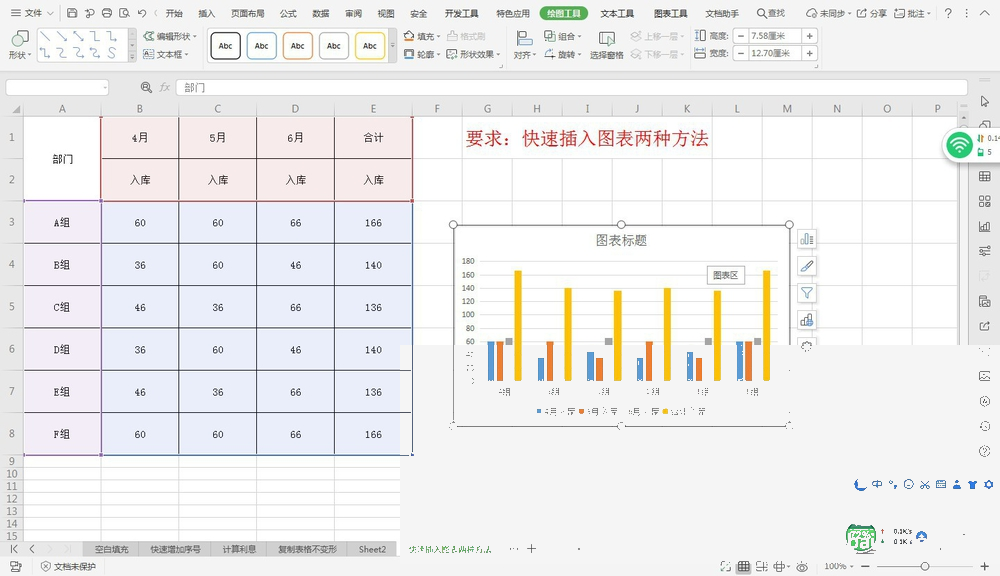
Task: Toggle eye protection mode in status bar
Action: coord(802,566)
